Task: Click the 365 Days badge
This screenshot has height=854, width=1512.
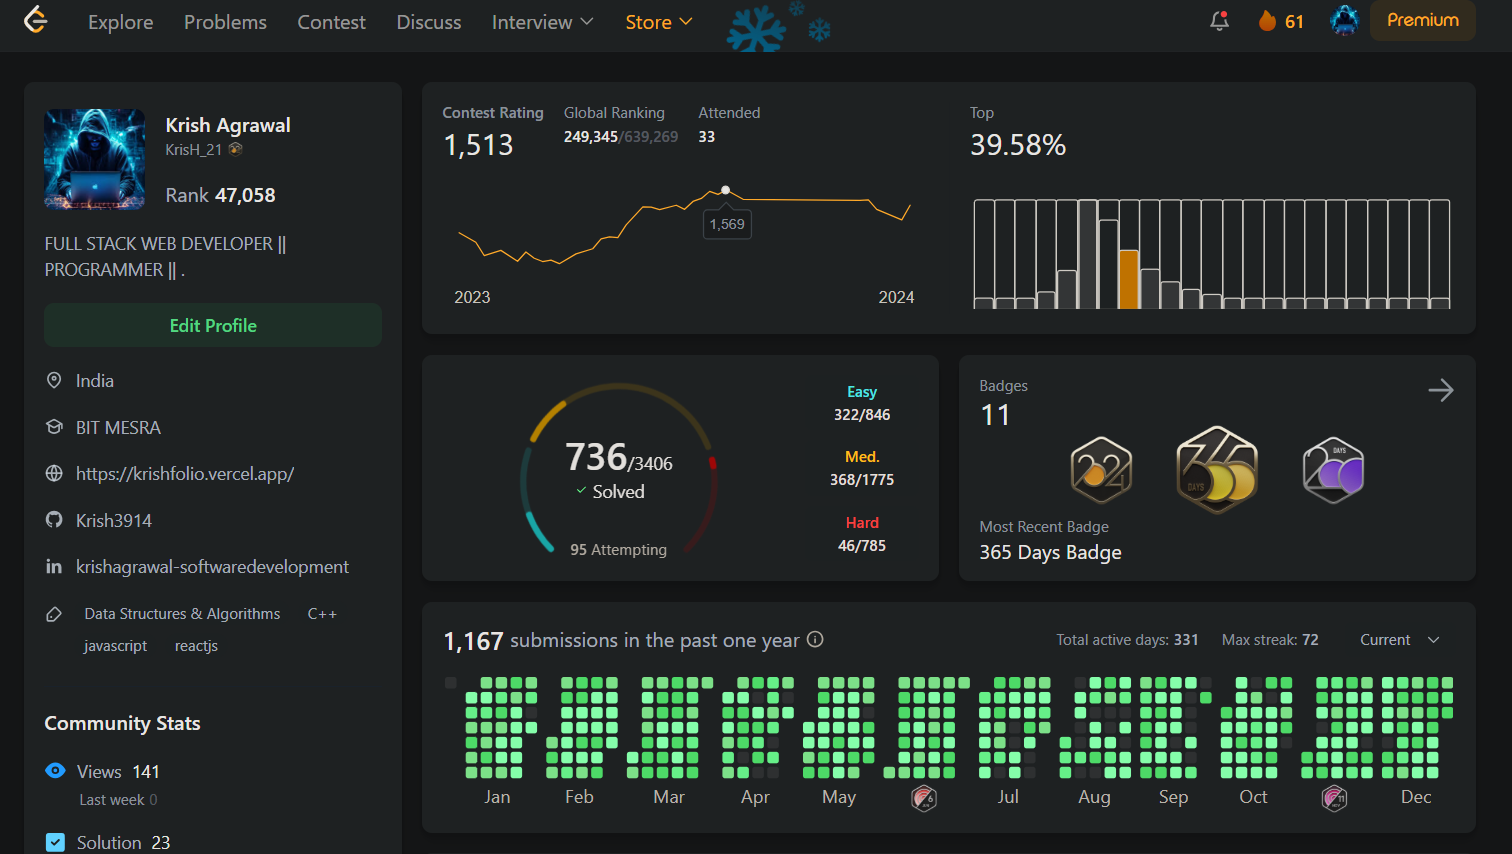Action: [1217, 470]
